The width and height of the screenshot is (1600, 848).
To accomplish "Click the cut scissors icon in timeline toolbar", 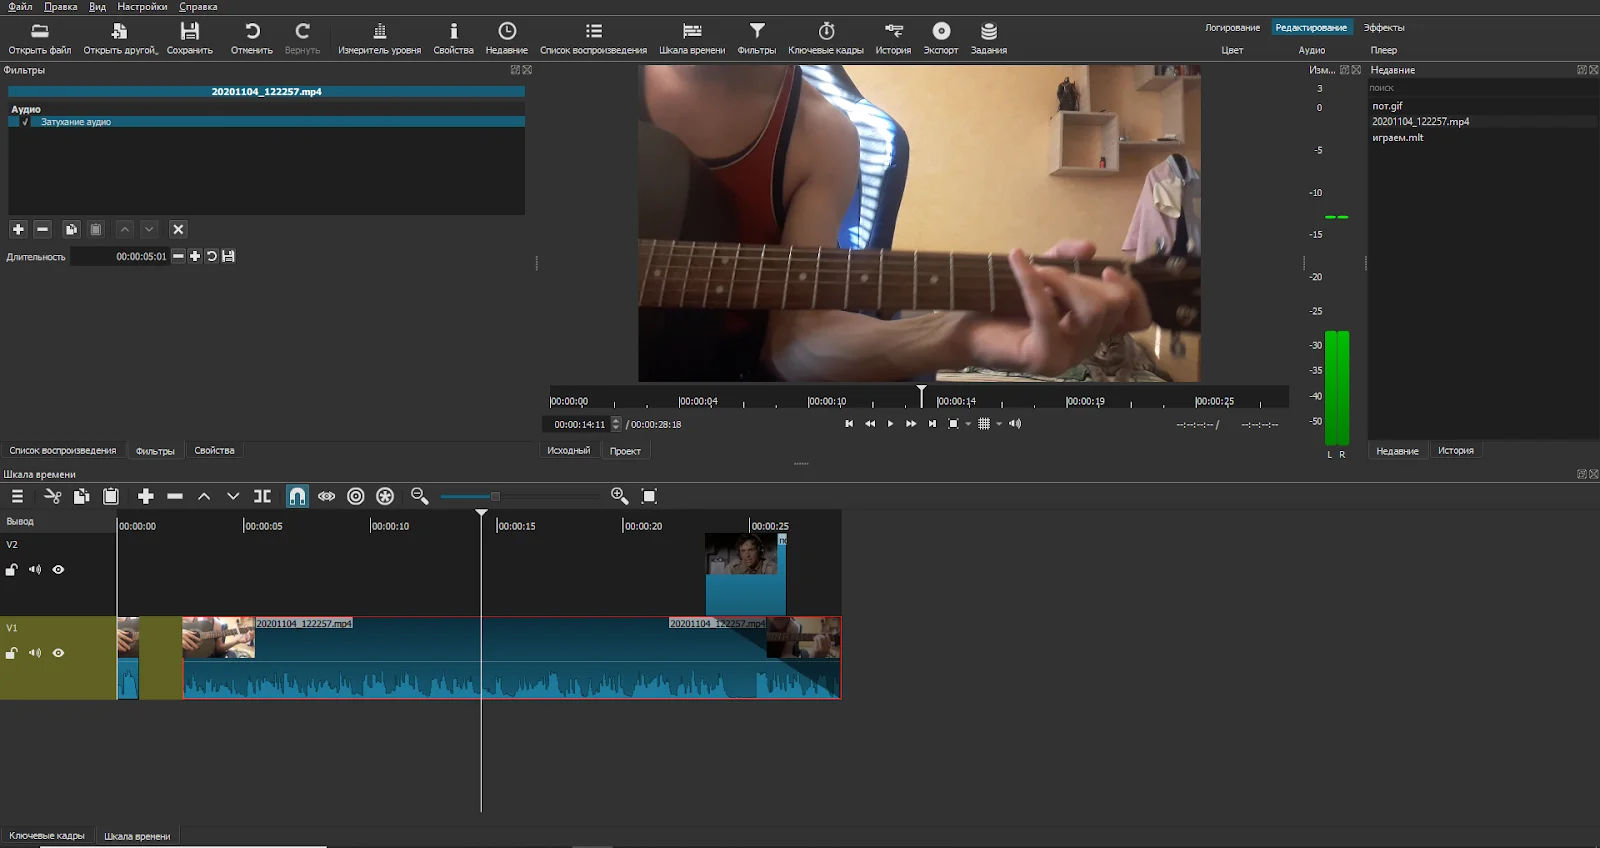I will [53, 496].
